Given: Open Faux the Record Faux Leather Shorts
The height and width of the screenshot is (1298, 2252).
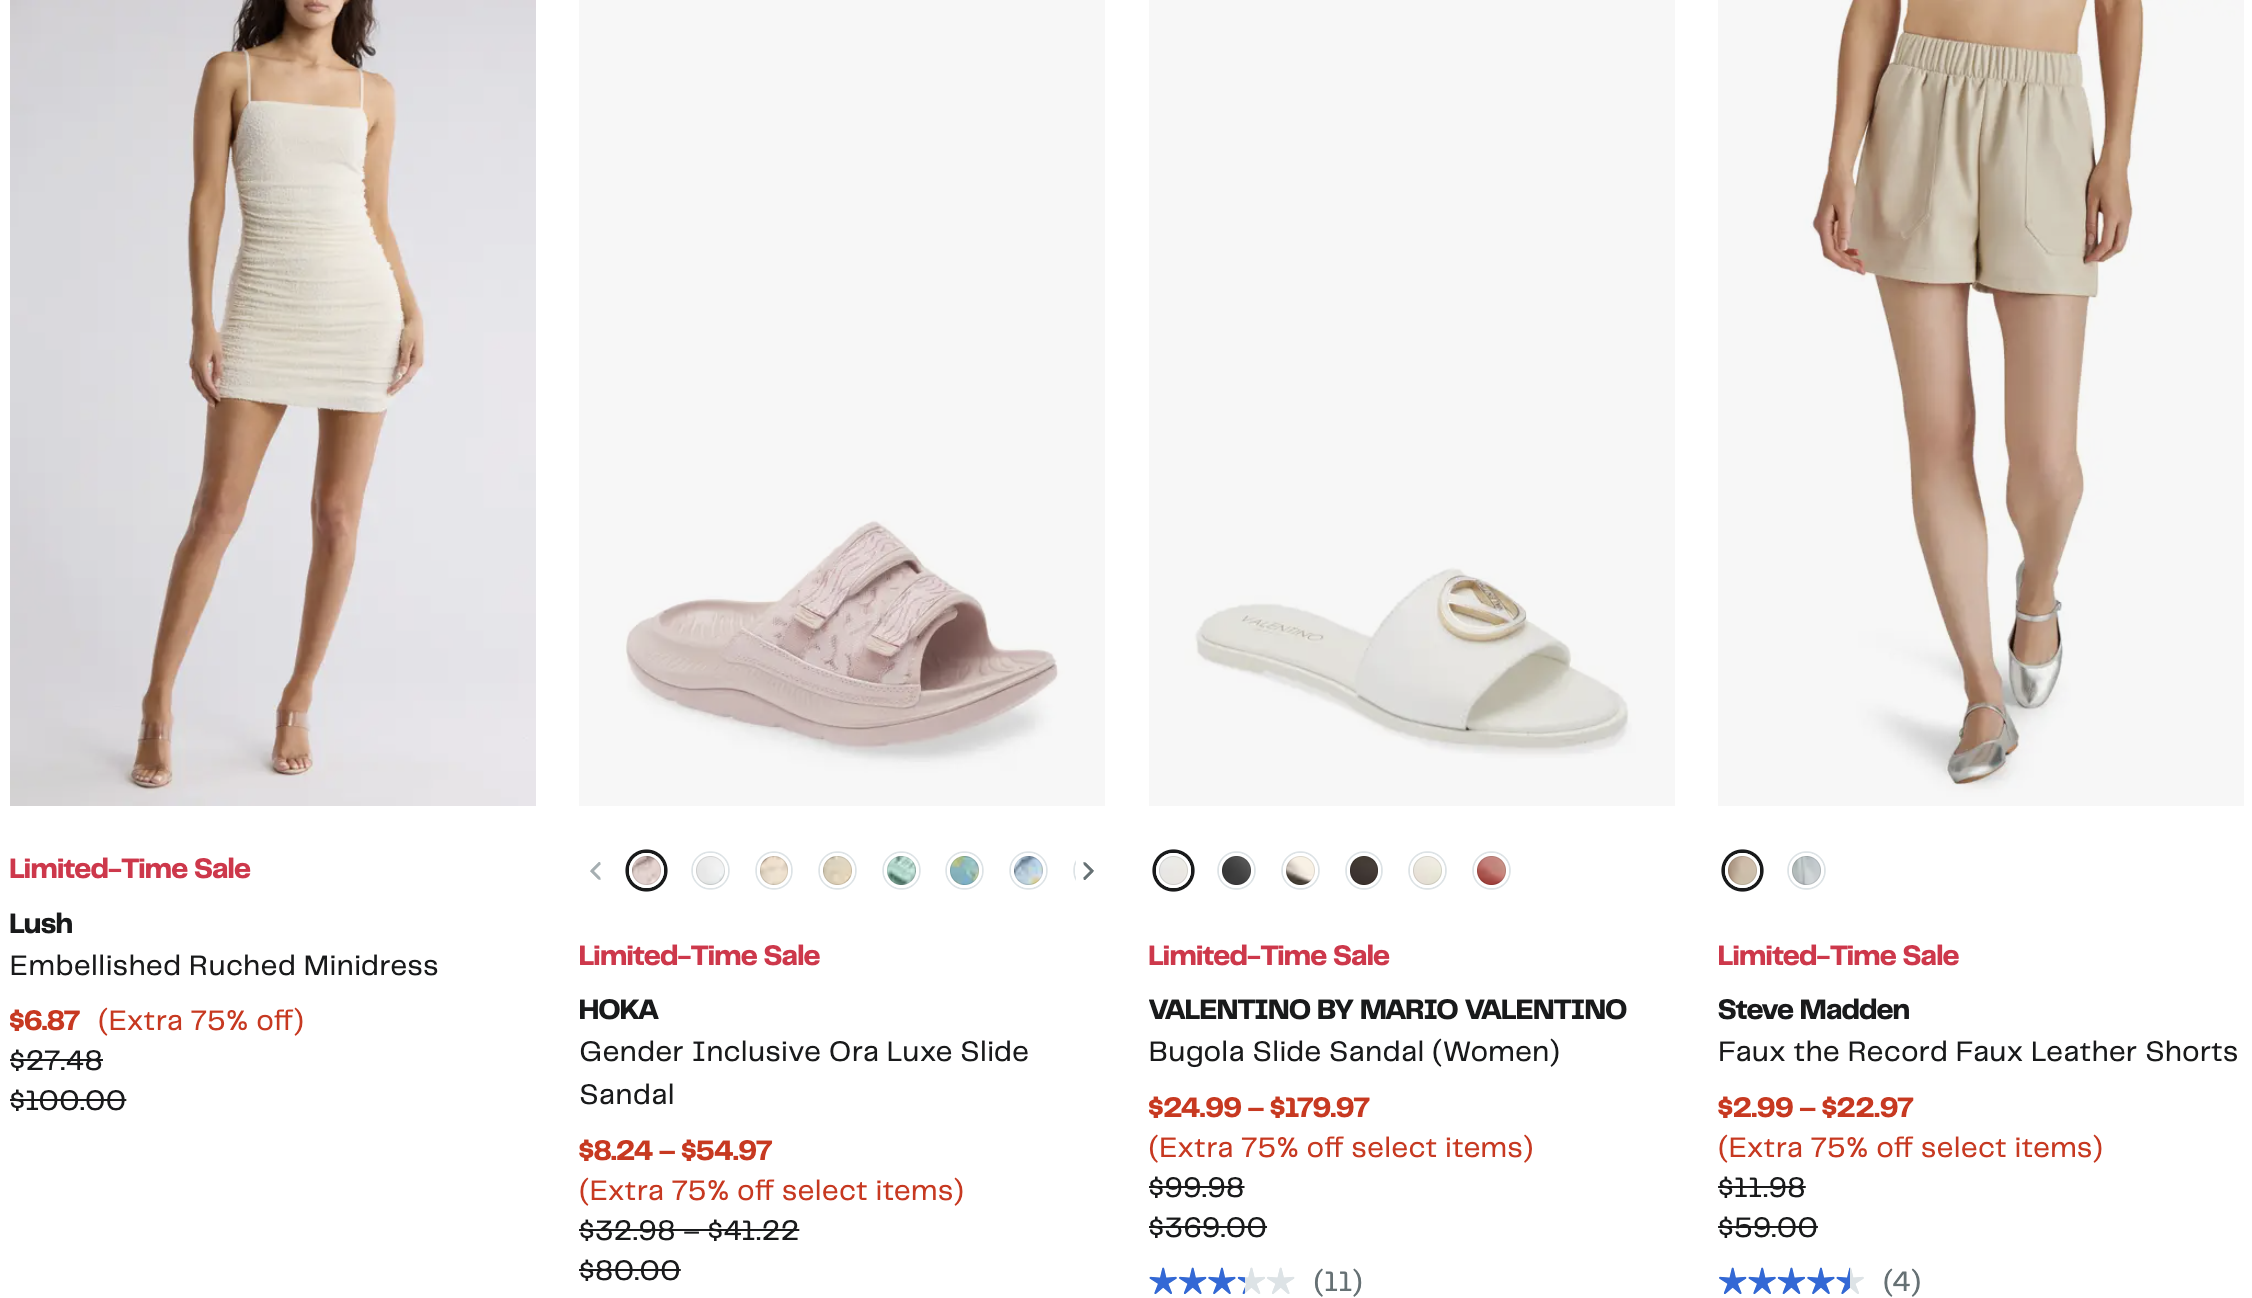Looking at the screenshot, I should (1977, 1052).
